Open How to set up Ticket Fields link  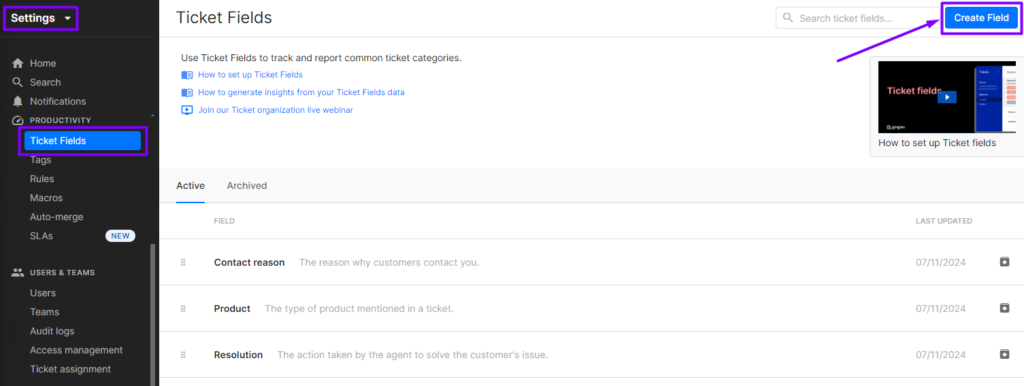click(x=250, y=74)
